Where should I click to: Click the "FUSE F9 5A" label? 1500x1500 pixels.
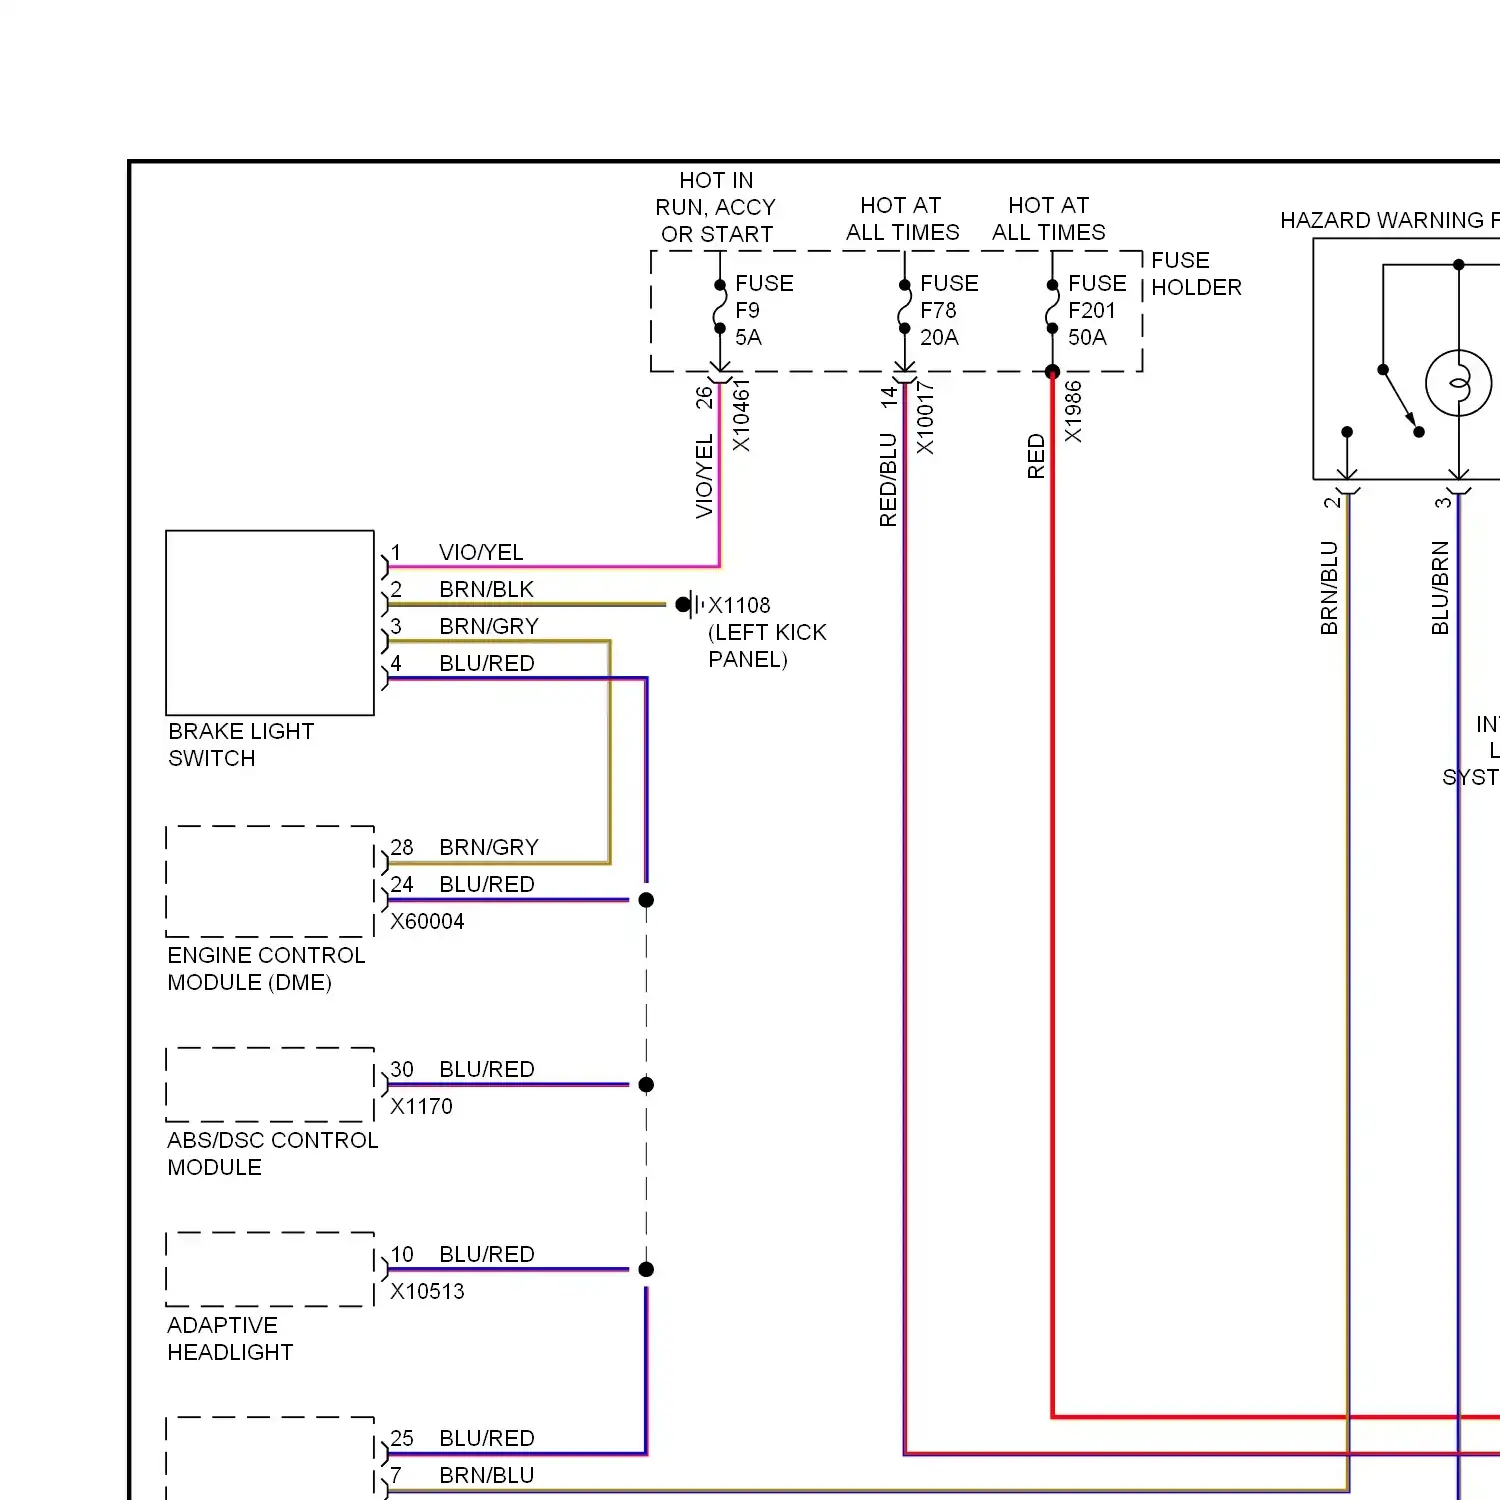764,310
